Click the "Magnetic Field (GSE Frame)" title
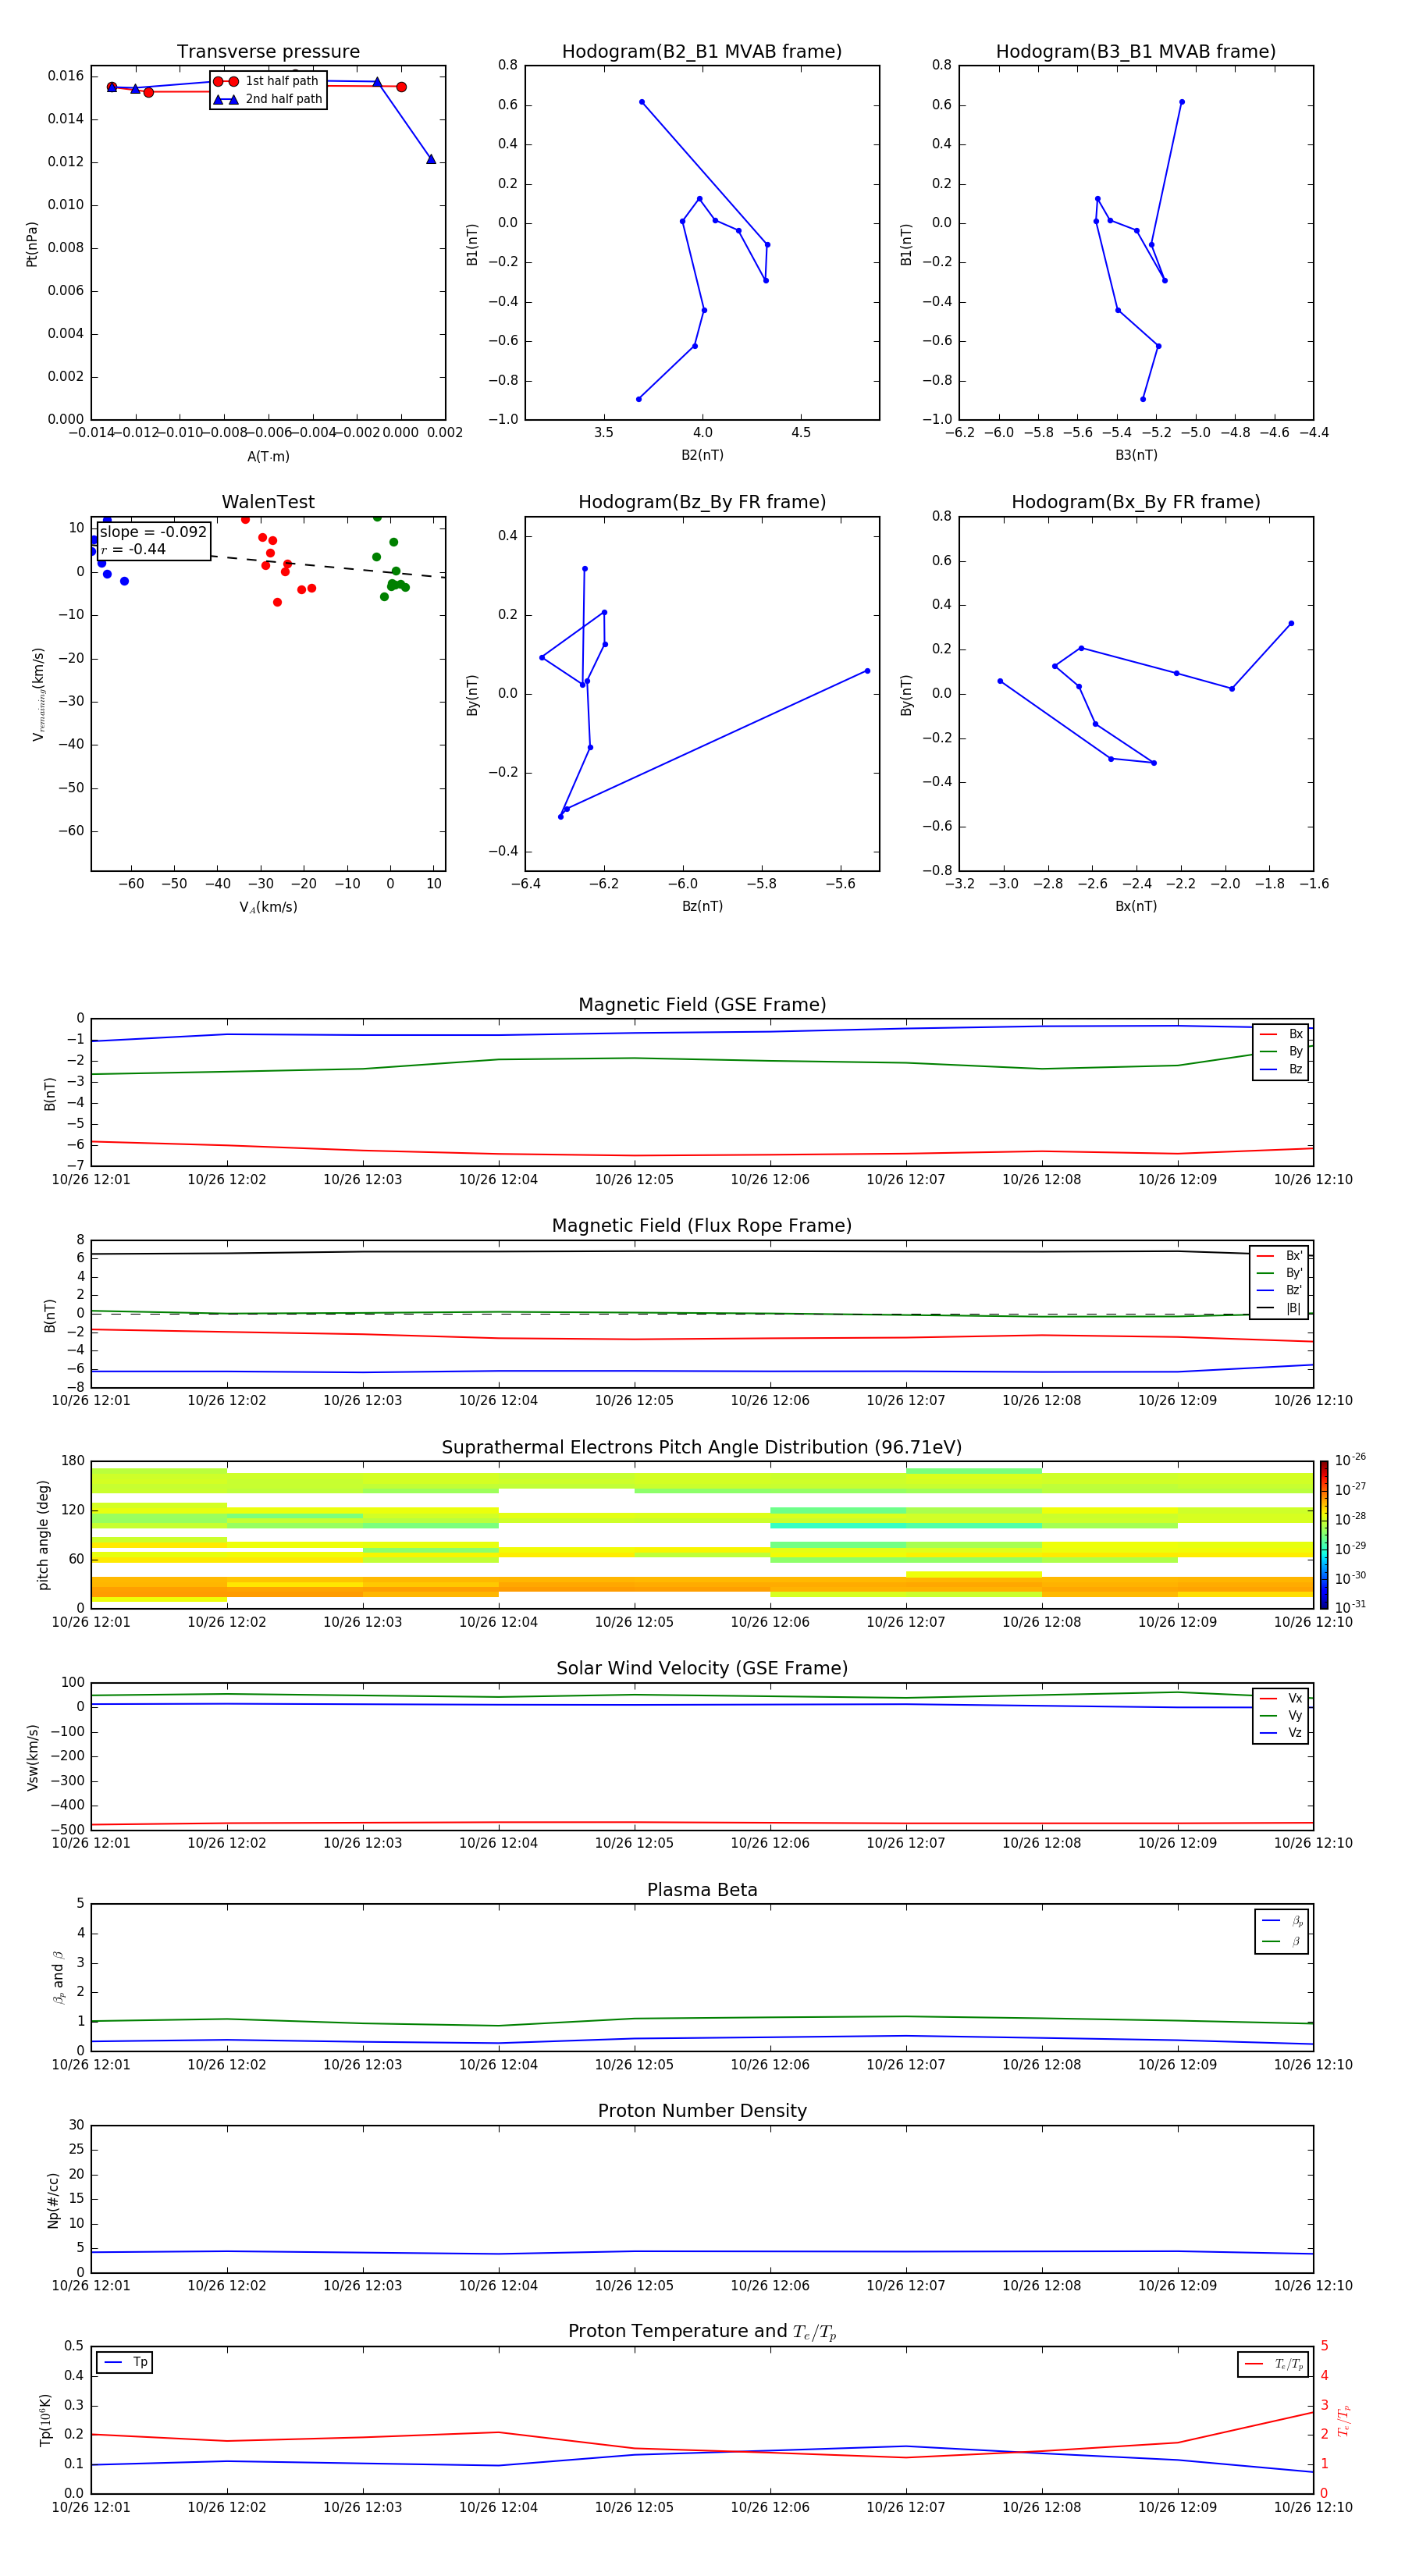The width and height of the screenshot is (1405, 2576). (702, 1005)
